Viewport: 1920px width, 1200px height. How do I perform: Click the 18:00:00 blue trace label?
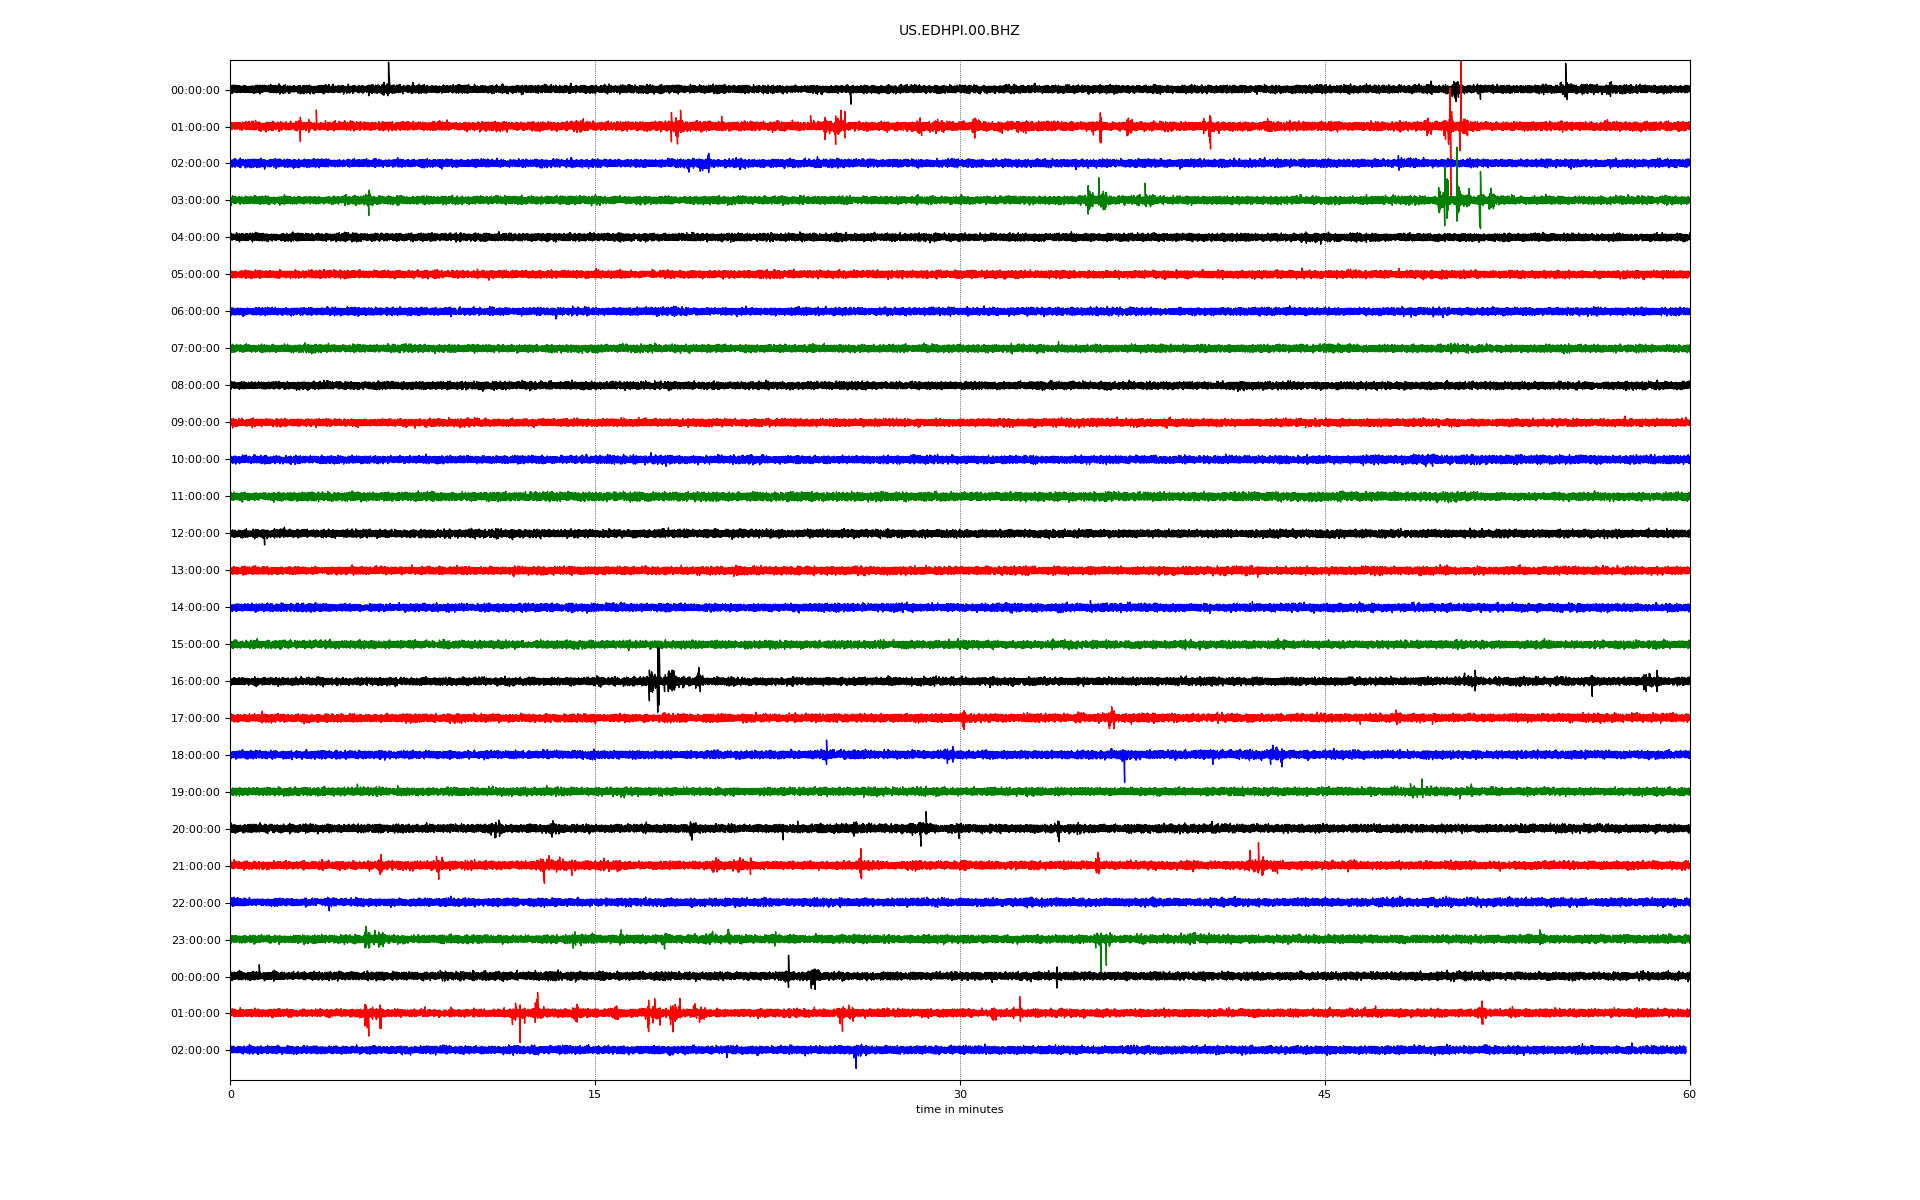(195, 756)
